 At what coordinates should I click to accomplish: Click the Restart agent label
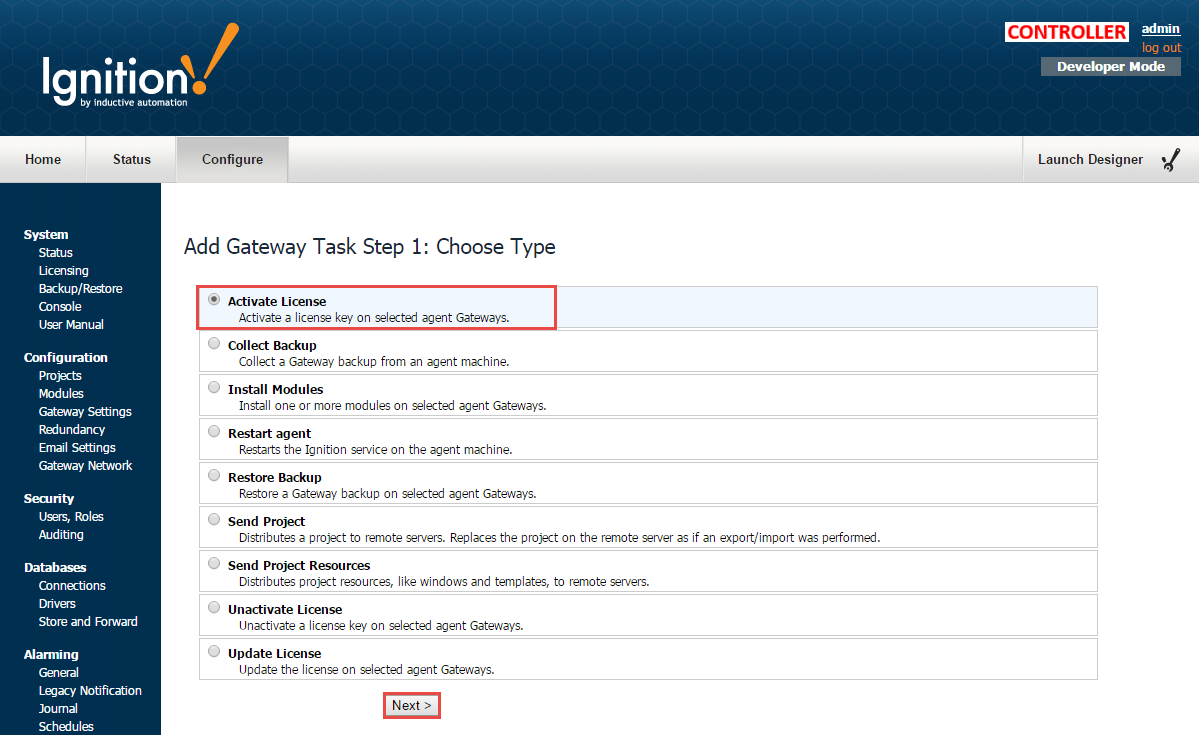coord(269,433)
